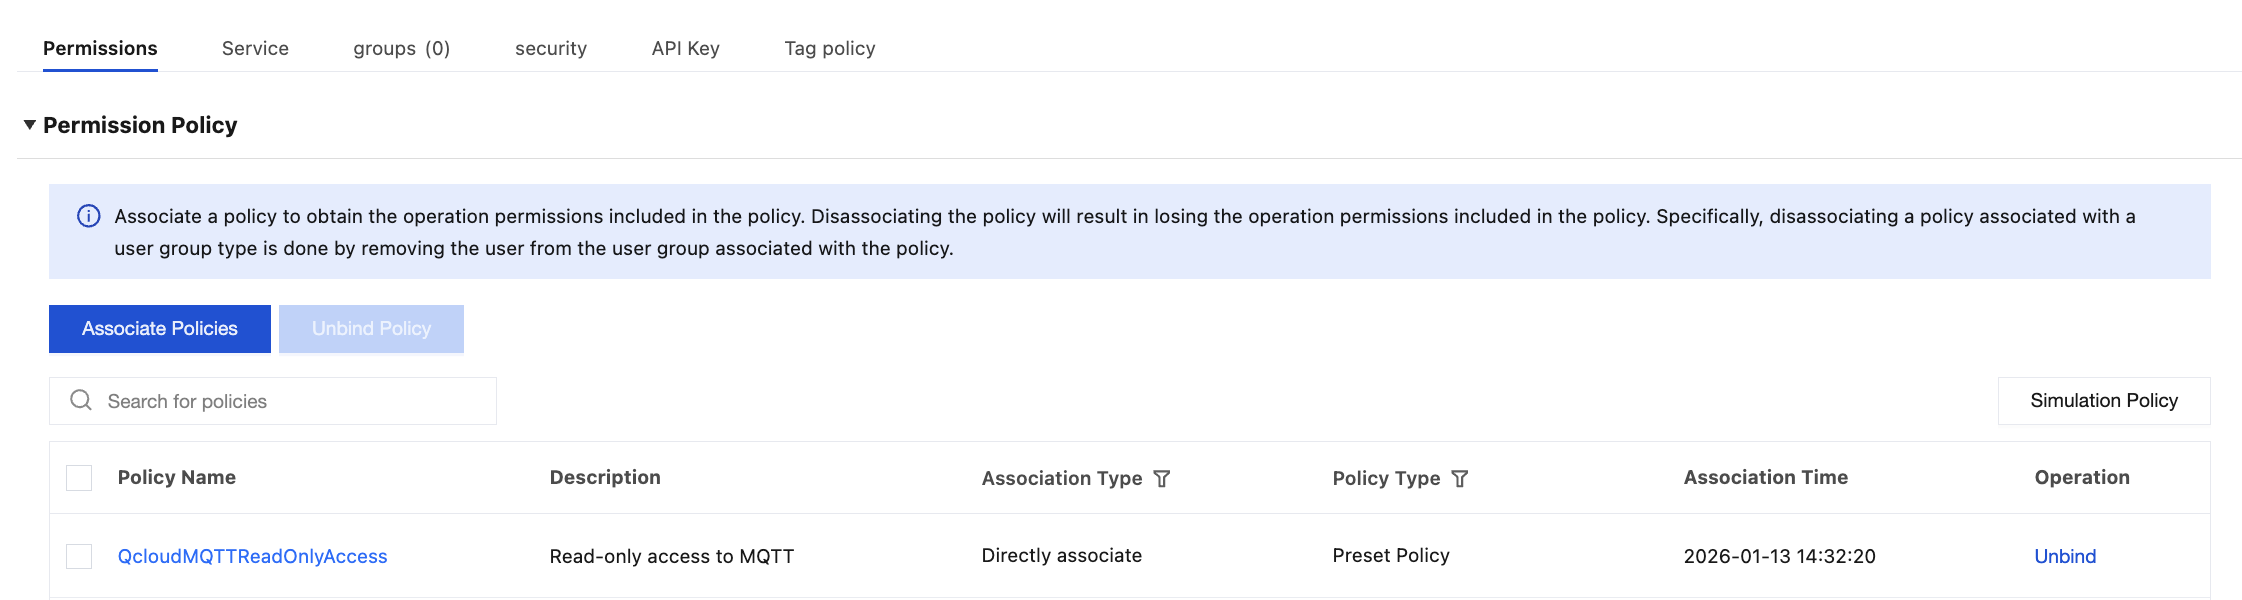The image size is (2242, 600).
Task: Open the QcloudMQTTReadOnlyAccess policy link
Action: click(252, 556)
